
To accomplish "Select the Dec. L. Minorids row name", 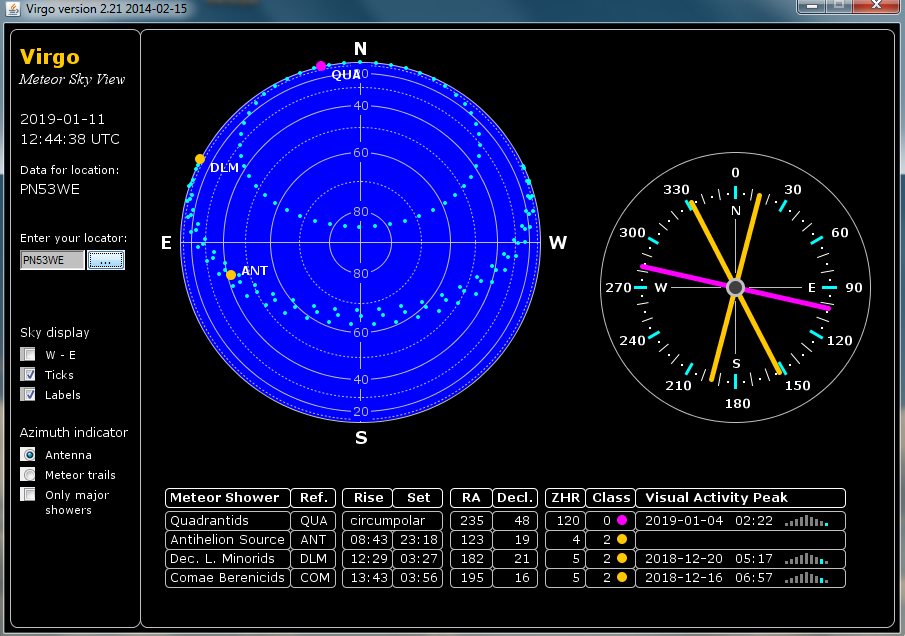I will pos(227,559).
